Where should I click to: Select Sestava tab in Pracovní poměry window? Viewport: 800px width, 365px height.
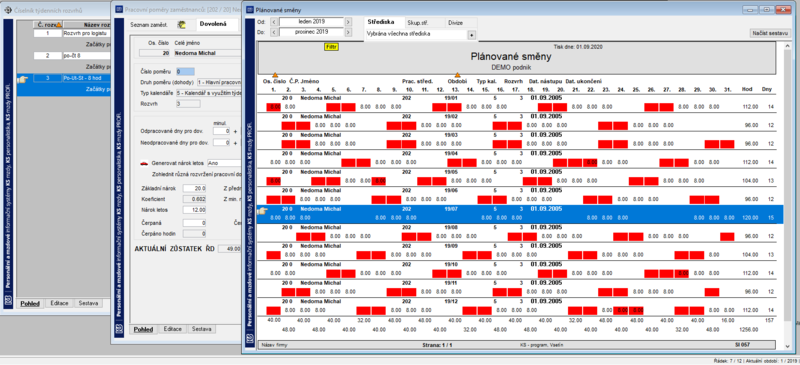coord(201,329)
